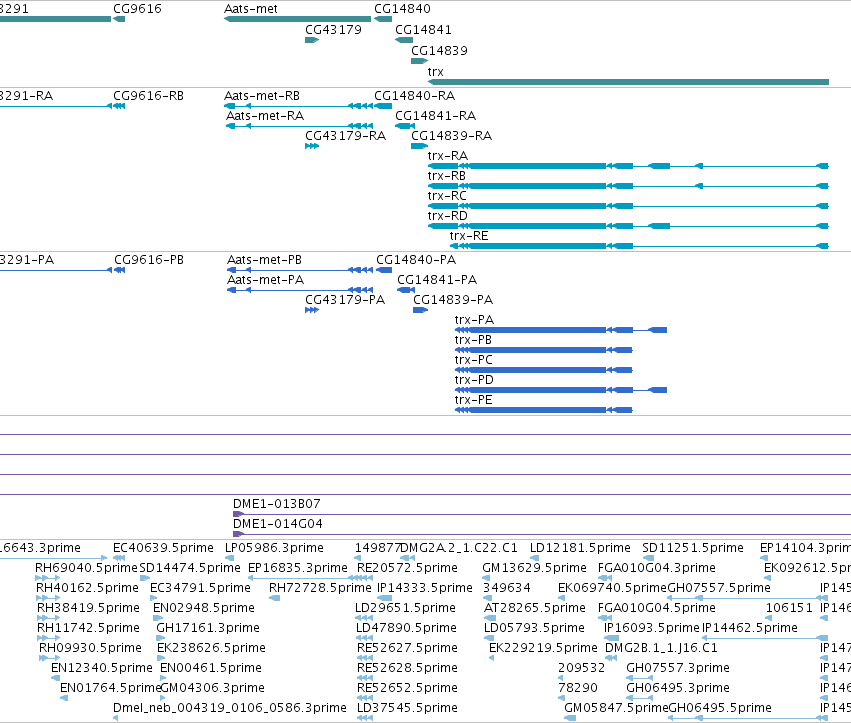Select the trx-PB protein label

473,341
